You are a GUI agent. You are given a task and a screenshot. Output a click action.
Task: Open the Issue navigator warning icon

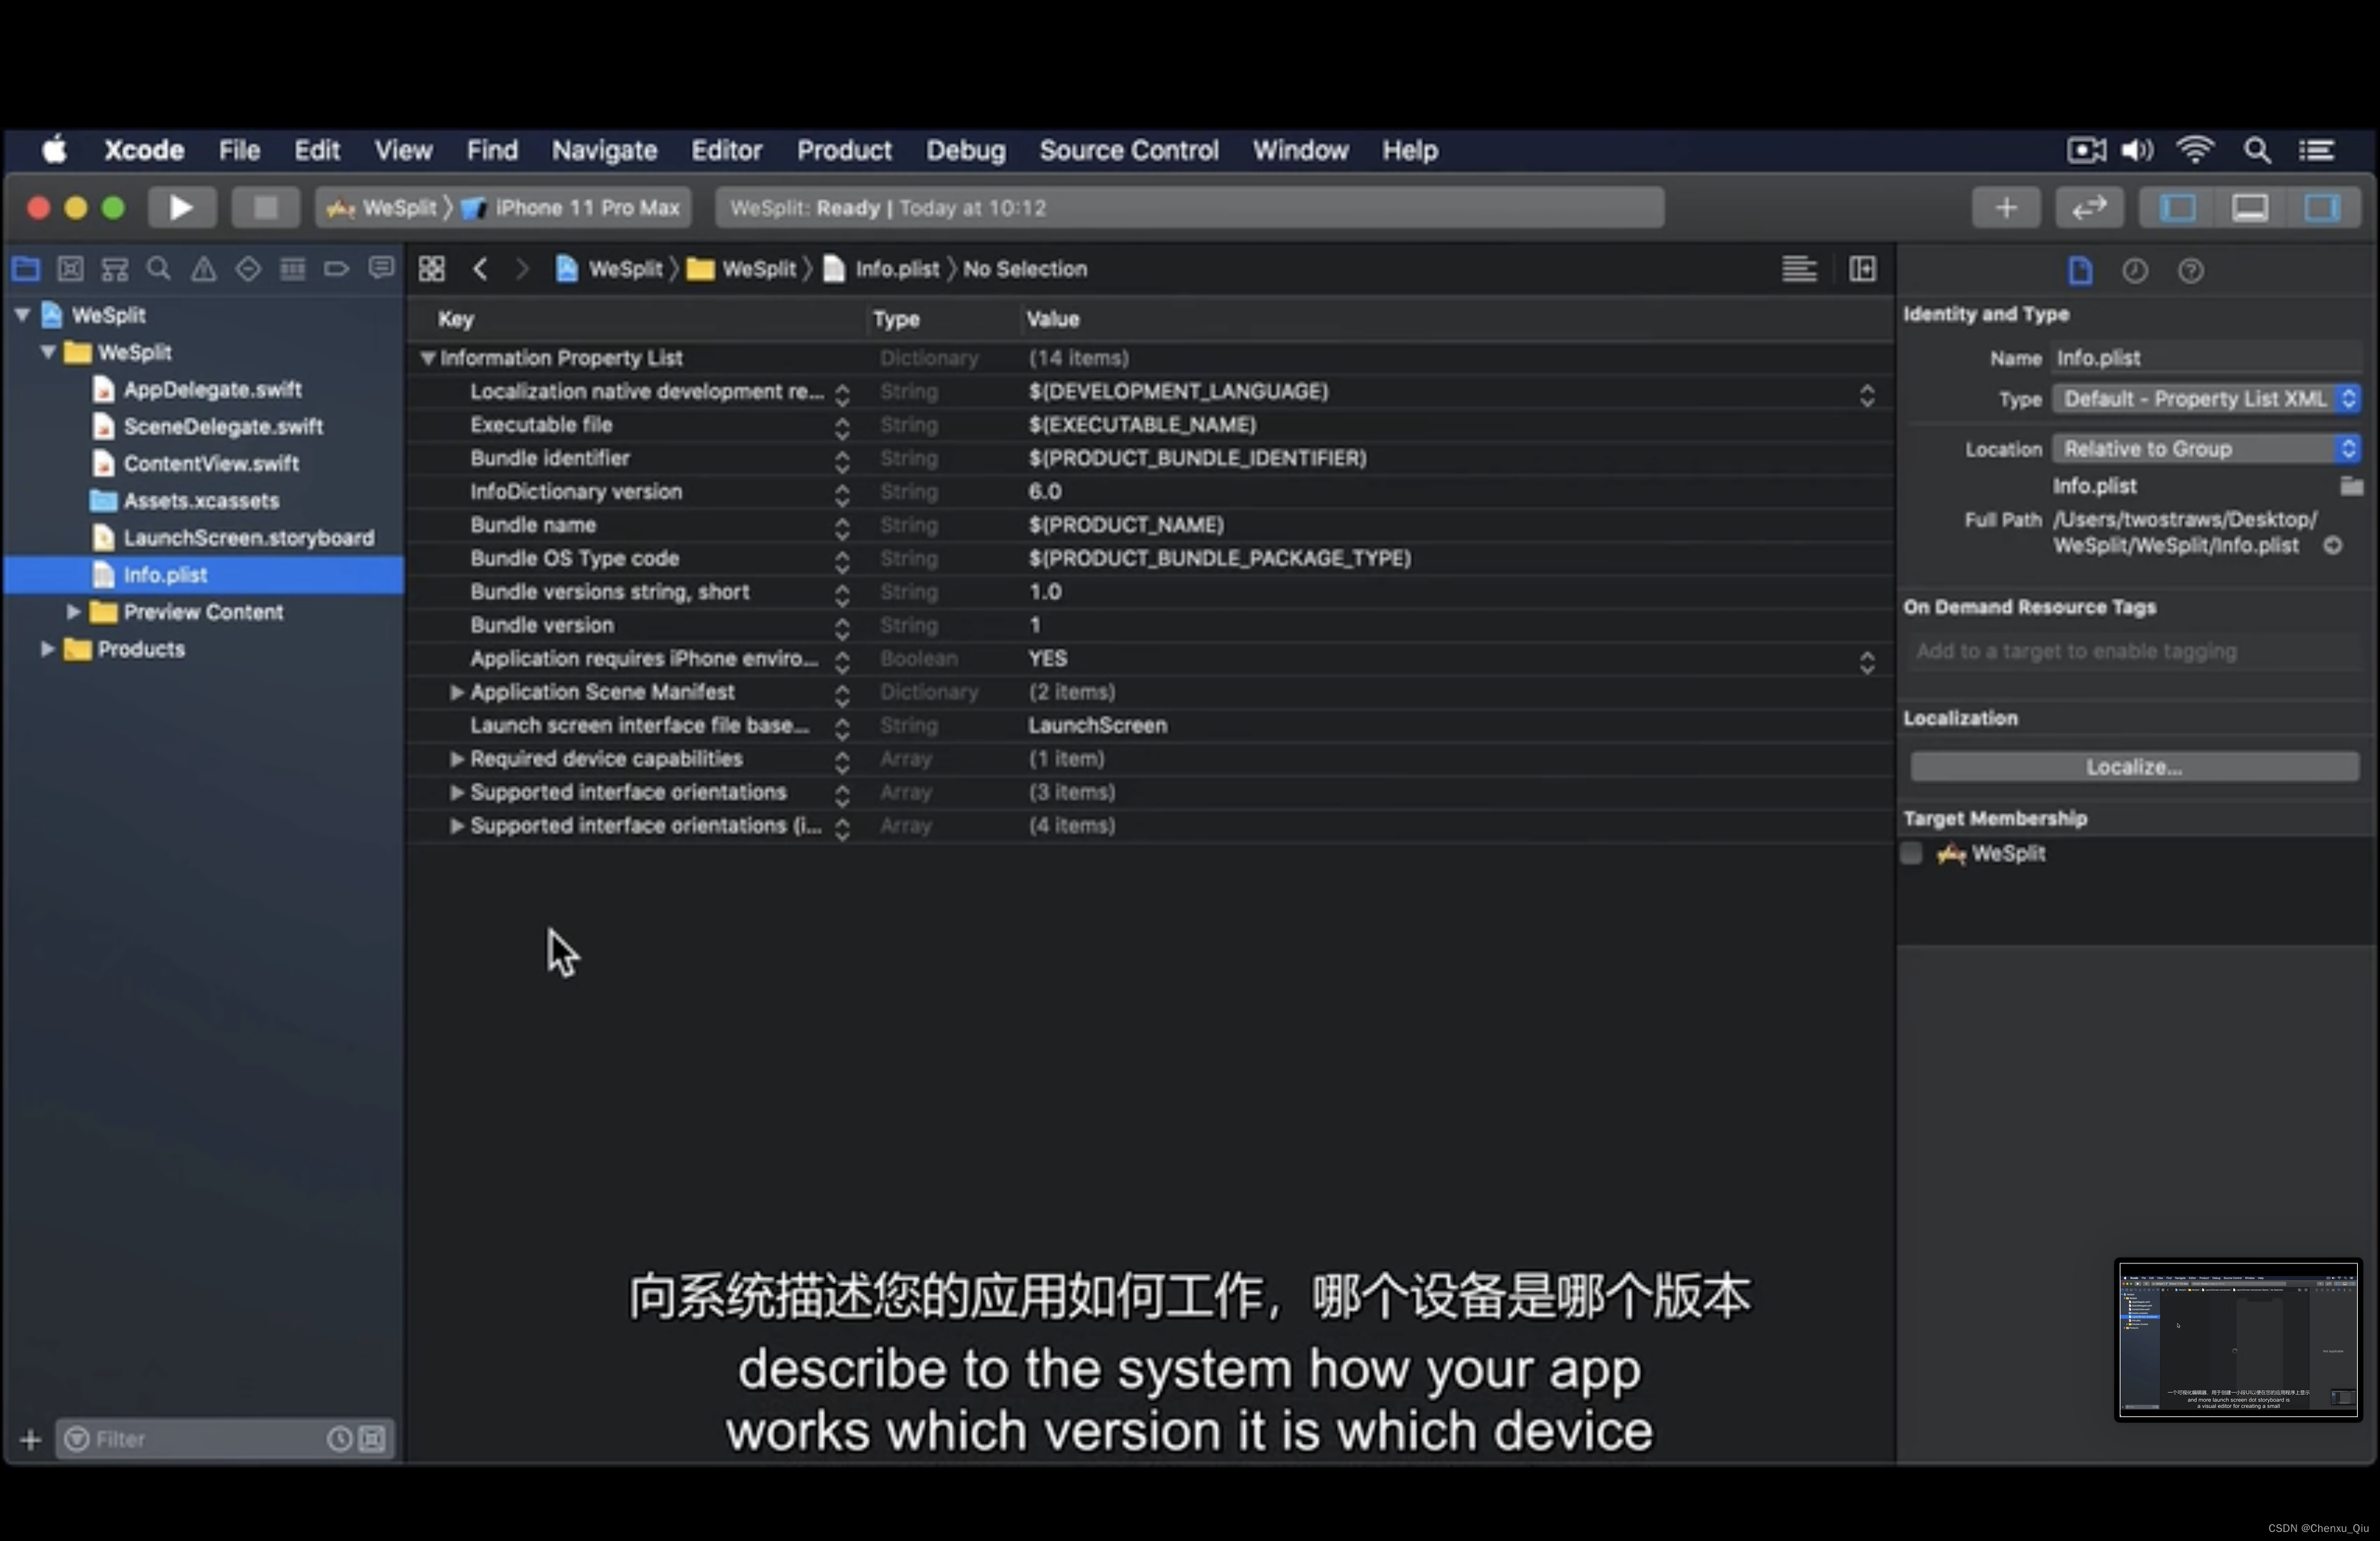pos(203,268)
